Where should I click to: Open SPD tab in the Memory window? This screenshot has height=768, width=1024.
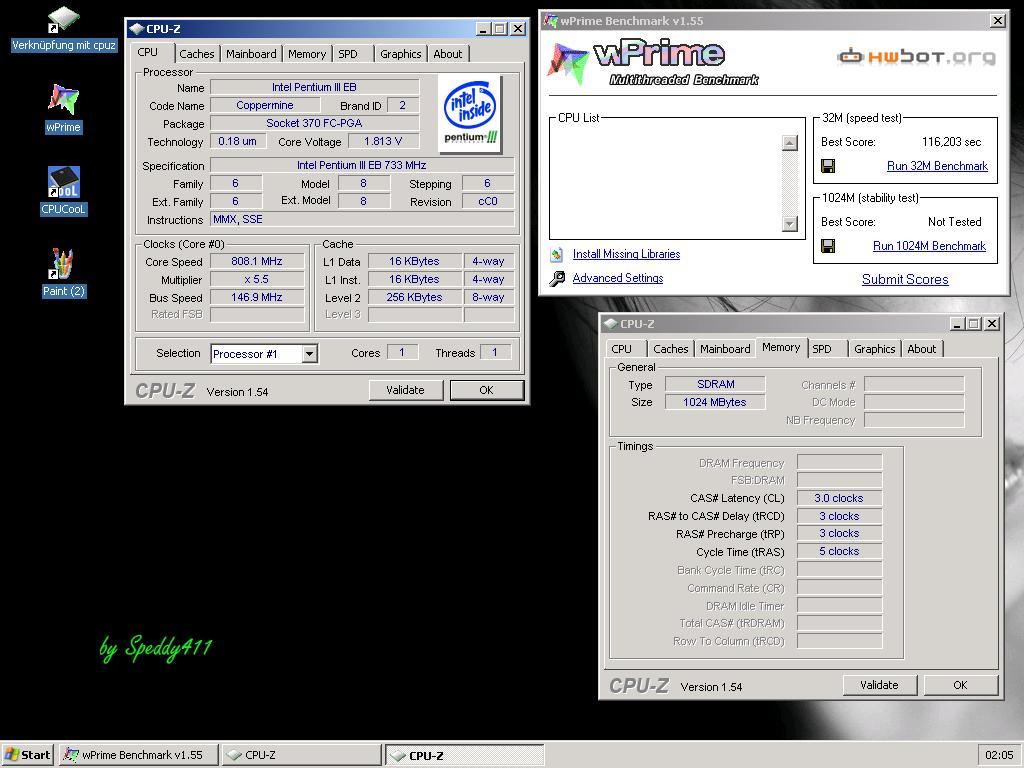(822, 349)
